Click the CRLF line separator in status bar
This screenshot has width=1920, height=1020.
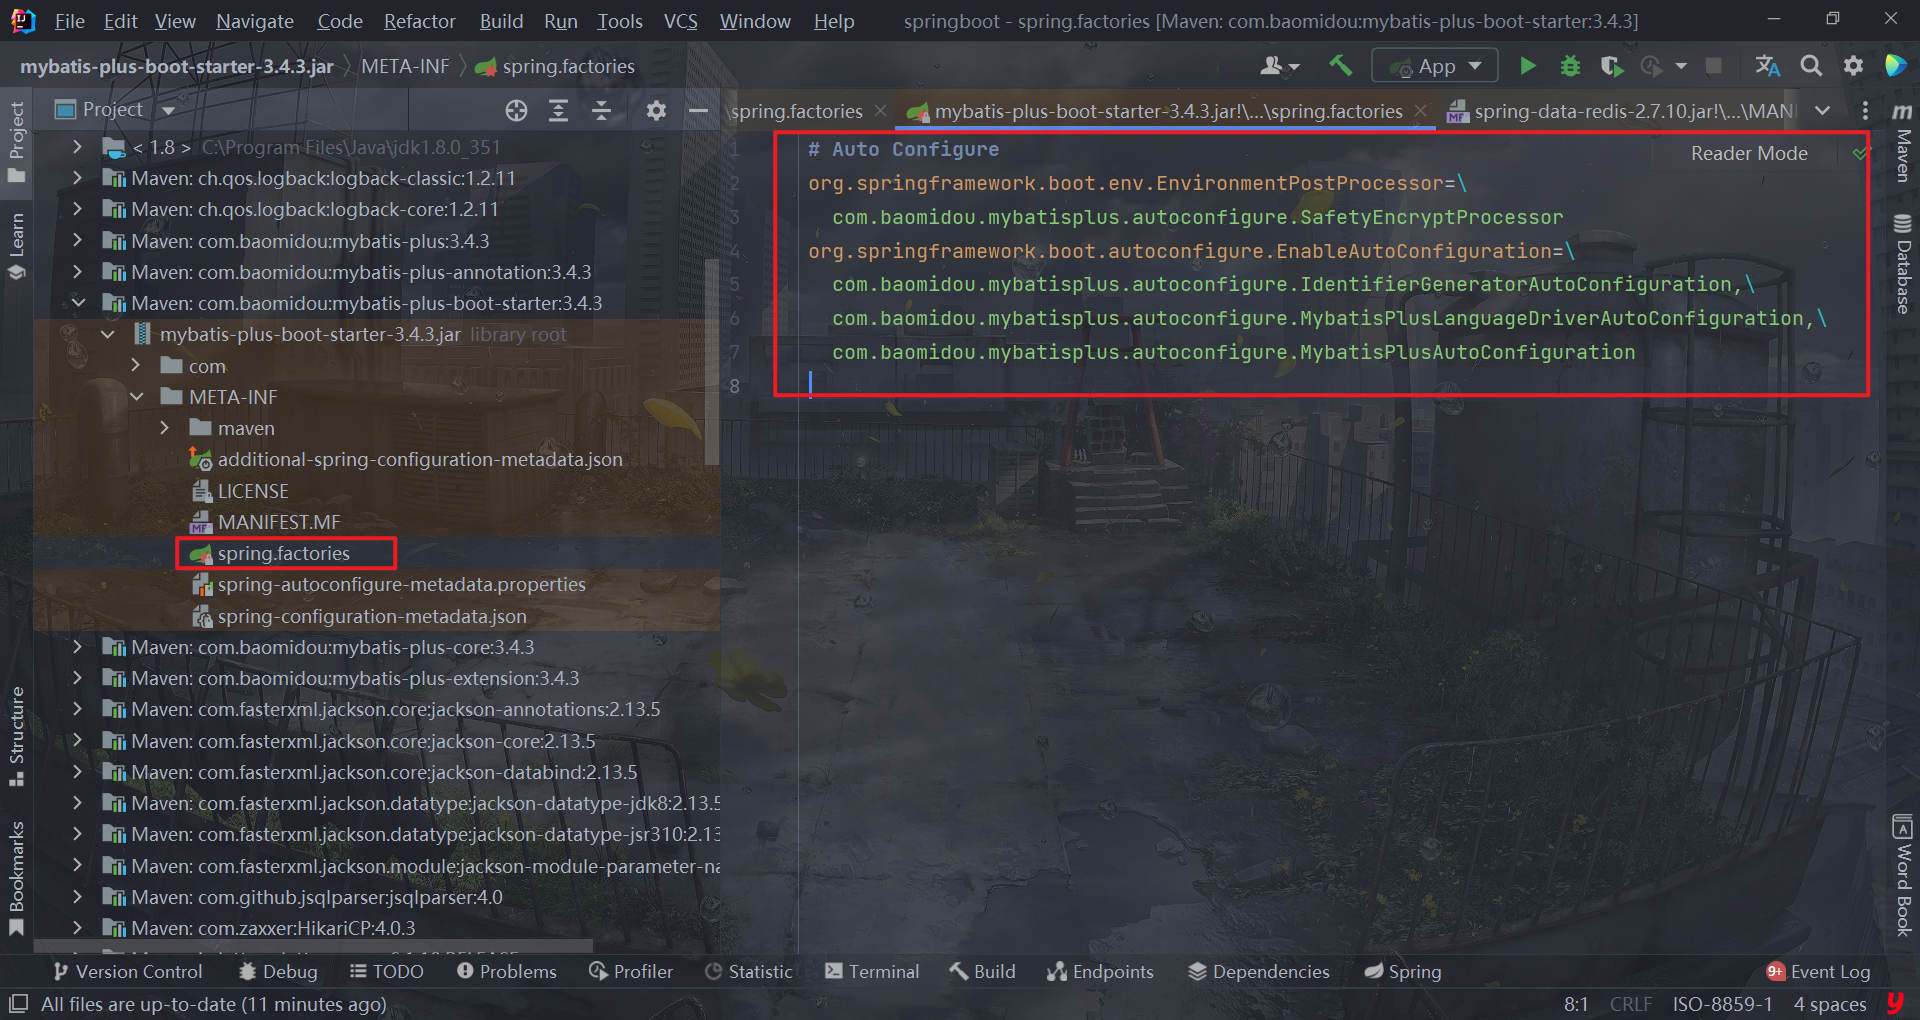coord(1630,1003)
